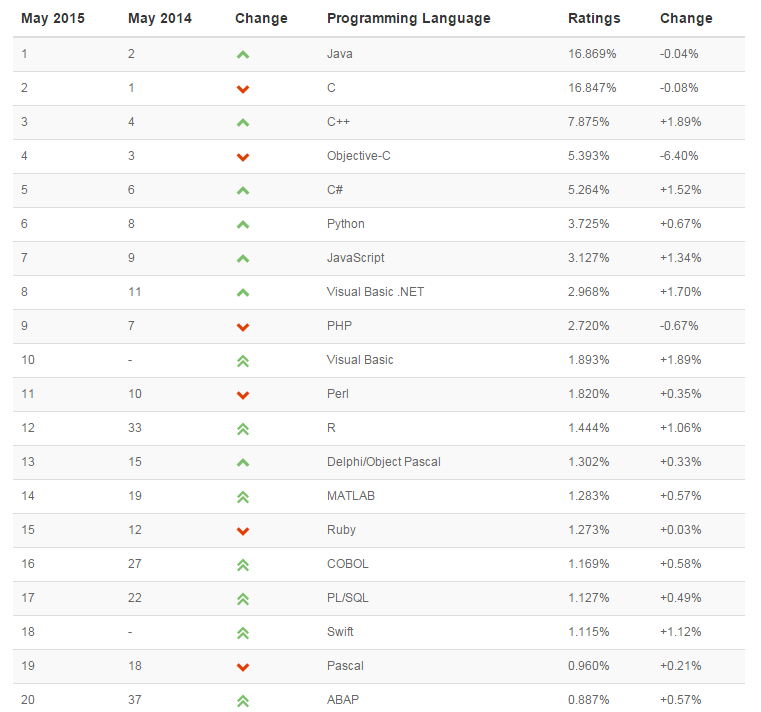Click the red down arrow in Objective-C row
Image resolution: width=761 pixels, height=712 pixels.
pyautogui.click(x=242, y=157)
